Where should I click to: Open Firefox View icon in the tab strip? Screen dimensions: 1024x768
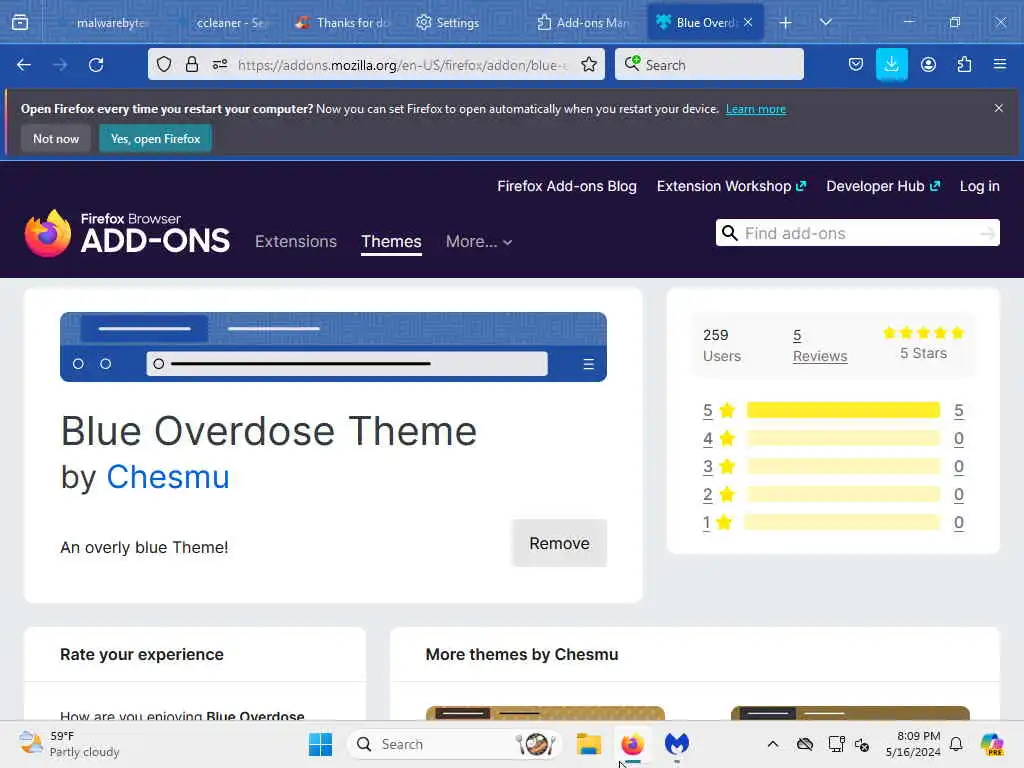coord(20,22)
